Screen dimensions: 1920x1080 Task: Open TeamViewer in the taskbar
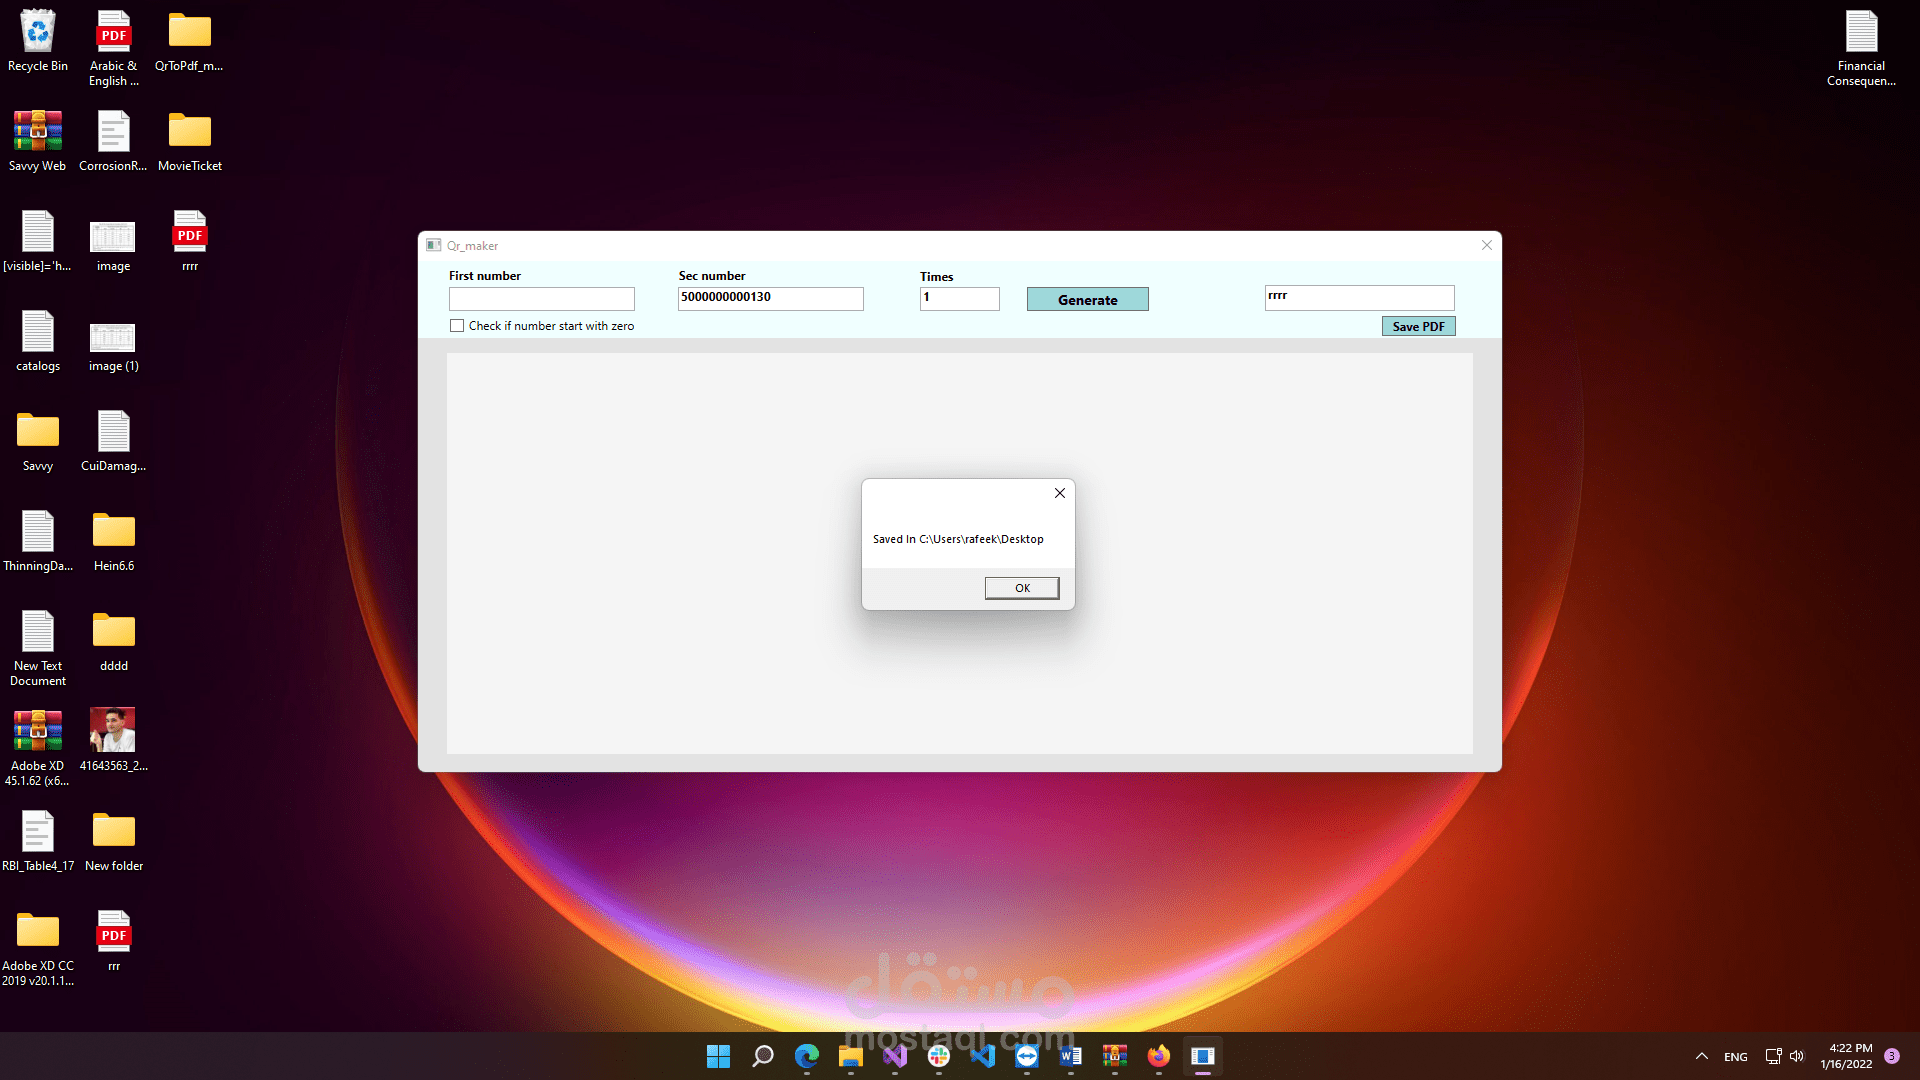click(1027, 1056)
